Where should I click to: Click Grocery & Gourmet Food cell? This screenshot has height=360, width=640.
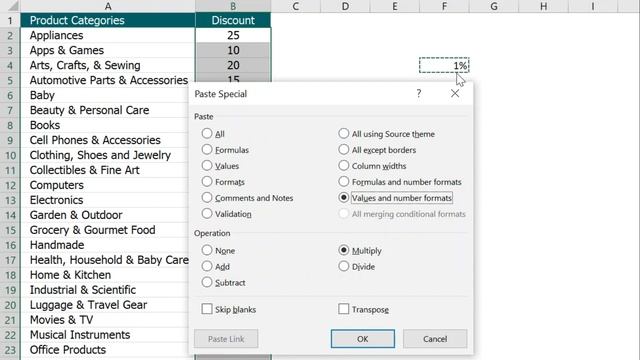pyautogui.click(x=105, y=230)
